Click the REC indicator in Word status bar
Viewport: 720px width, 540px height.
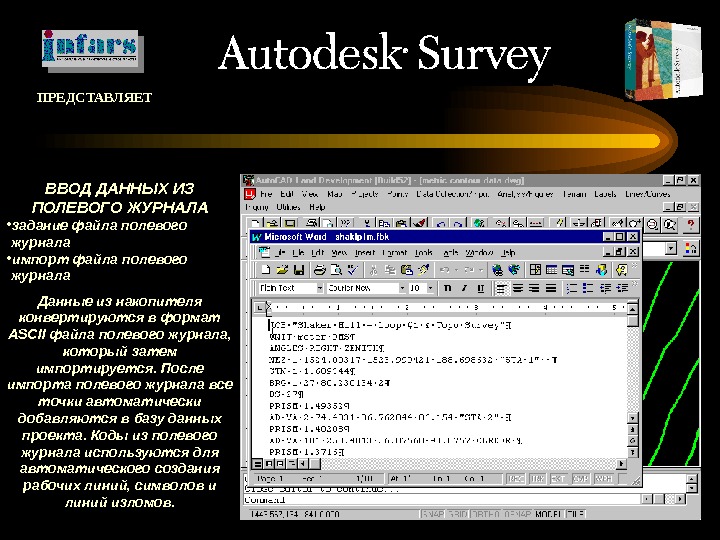tap(515, 479)
